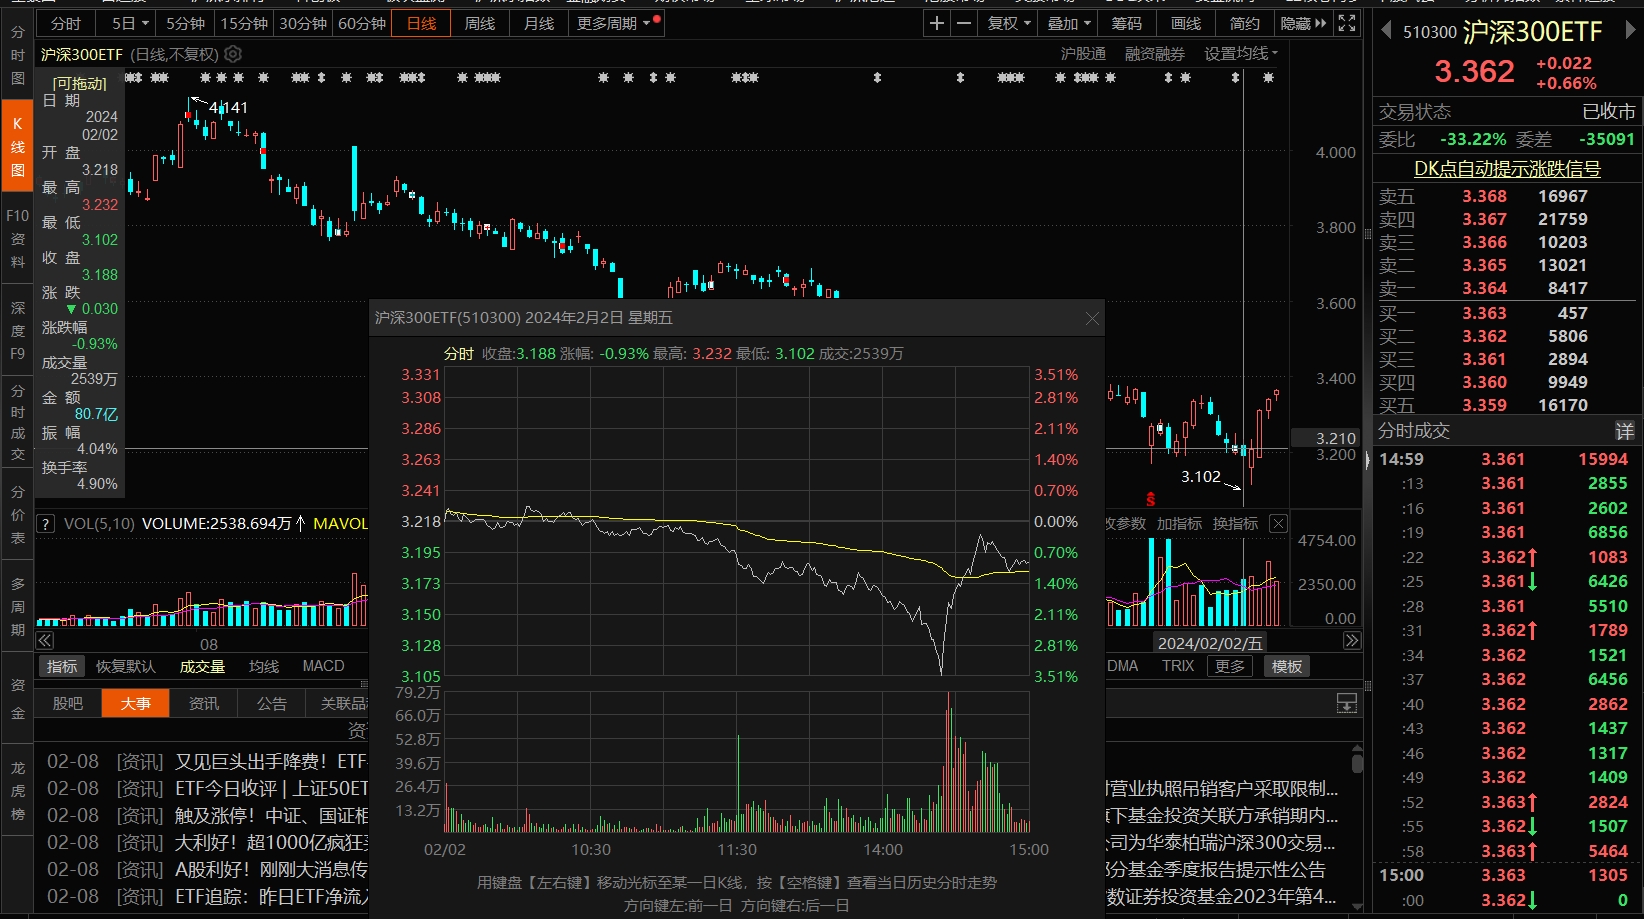The image size is (1644, 919).
Task: Zoom out the chart with minus icon
Action: (x=963, y=23)
